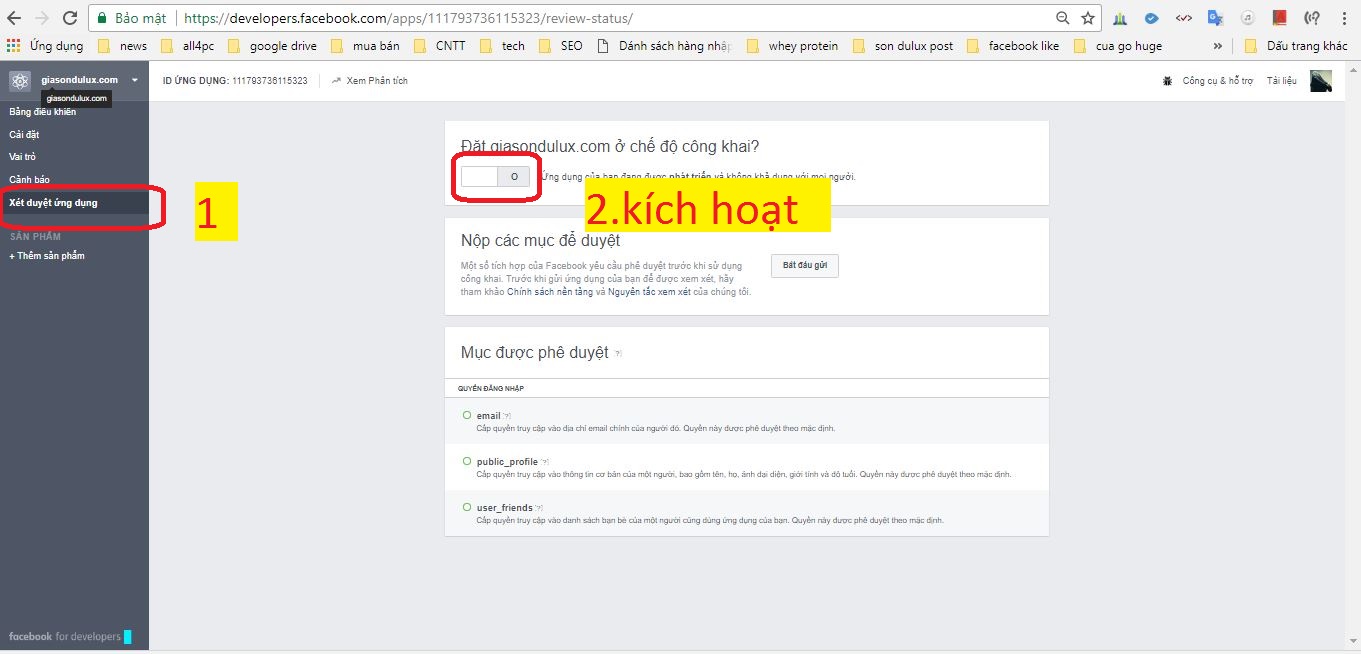Open the Ứng dụng apps grid shortcut
Image resolution: width=1361 pixels, height=654 pixels.
pos(45,46)
